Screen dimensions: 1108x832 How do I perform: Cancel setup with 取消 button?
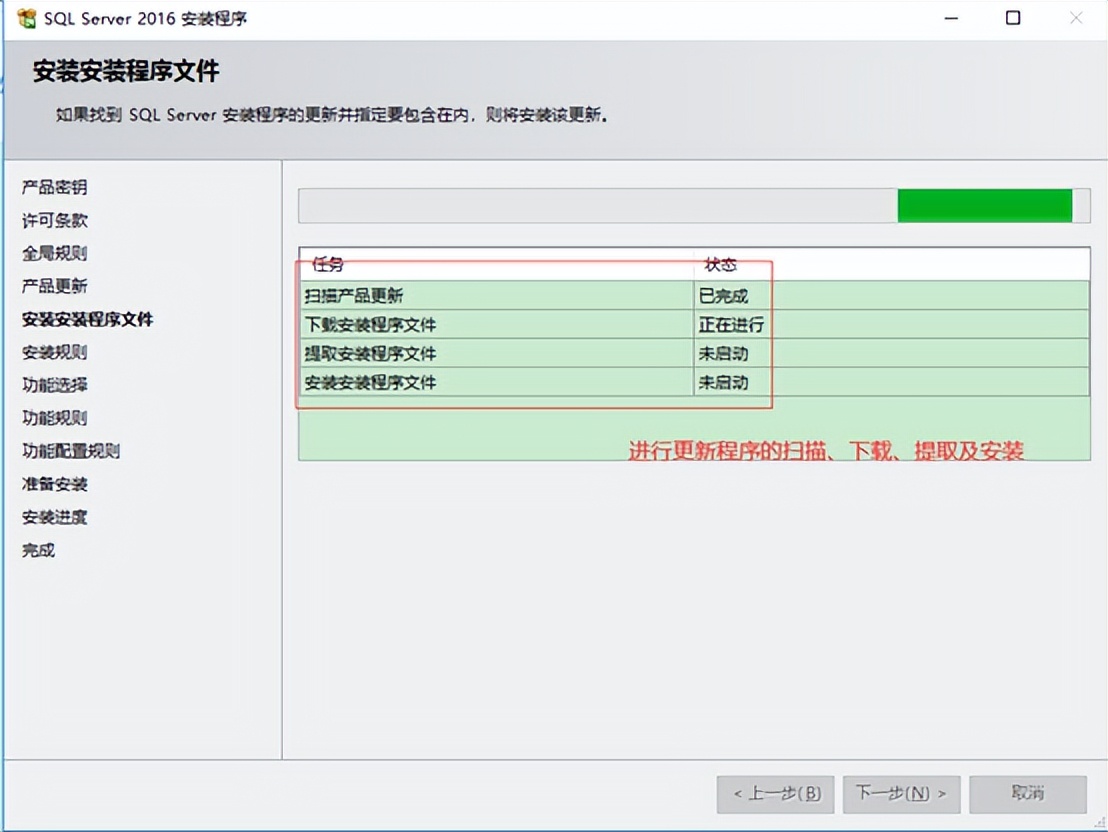(1027, 794)
